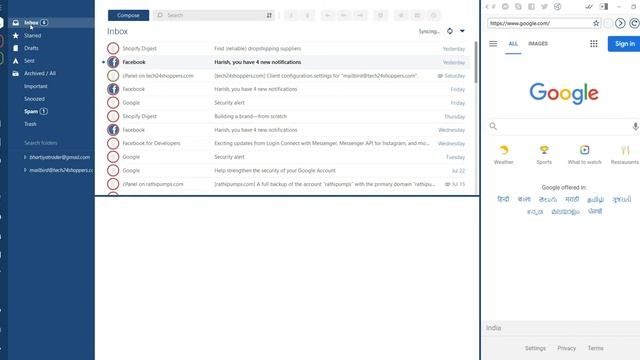640x360 pixels.
Task: Click the Google Terms footer link
Action: click(x=596, y=348)
